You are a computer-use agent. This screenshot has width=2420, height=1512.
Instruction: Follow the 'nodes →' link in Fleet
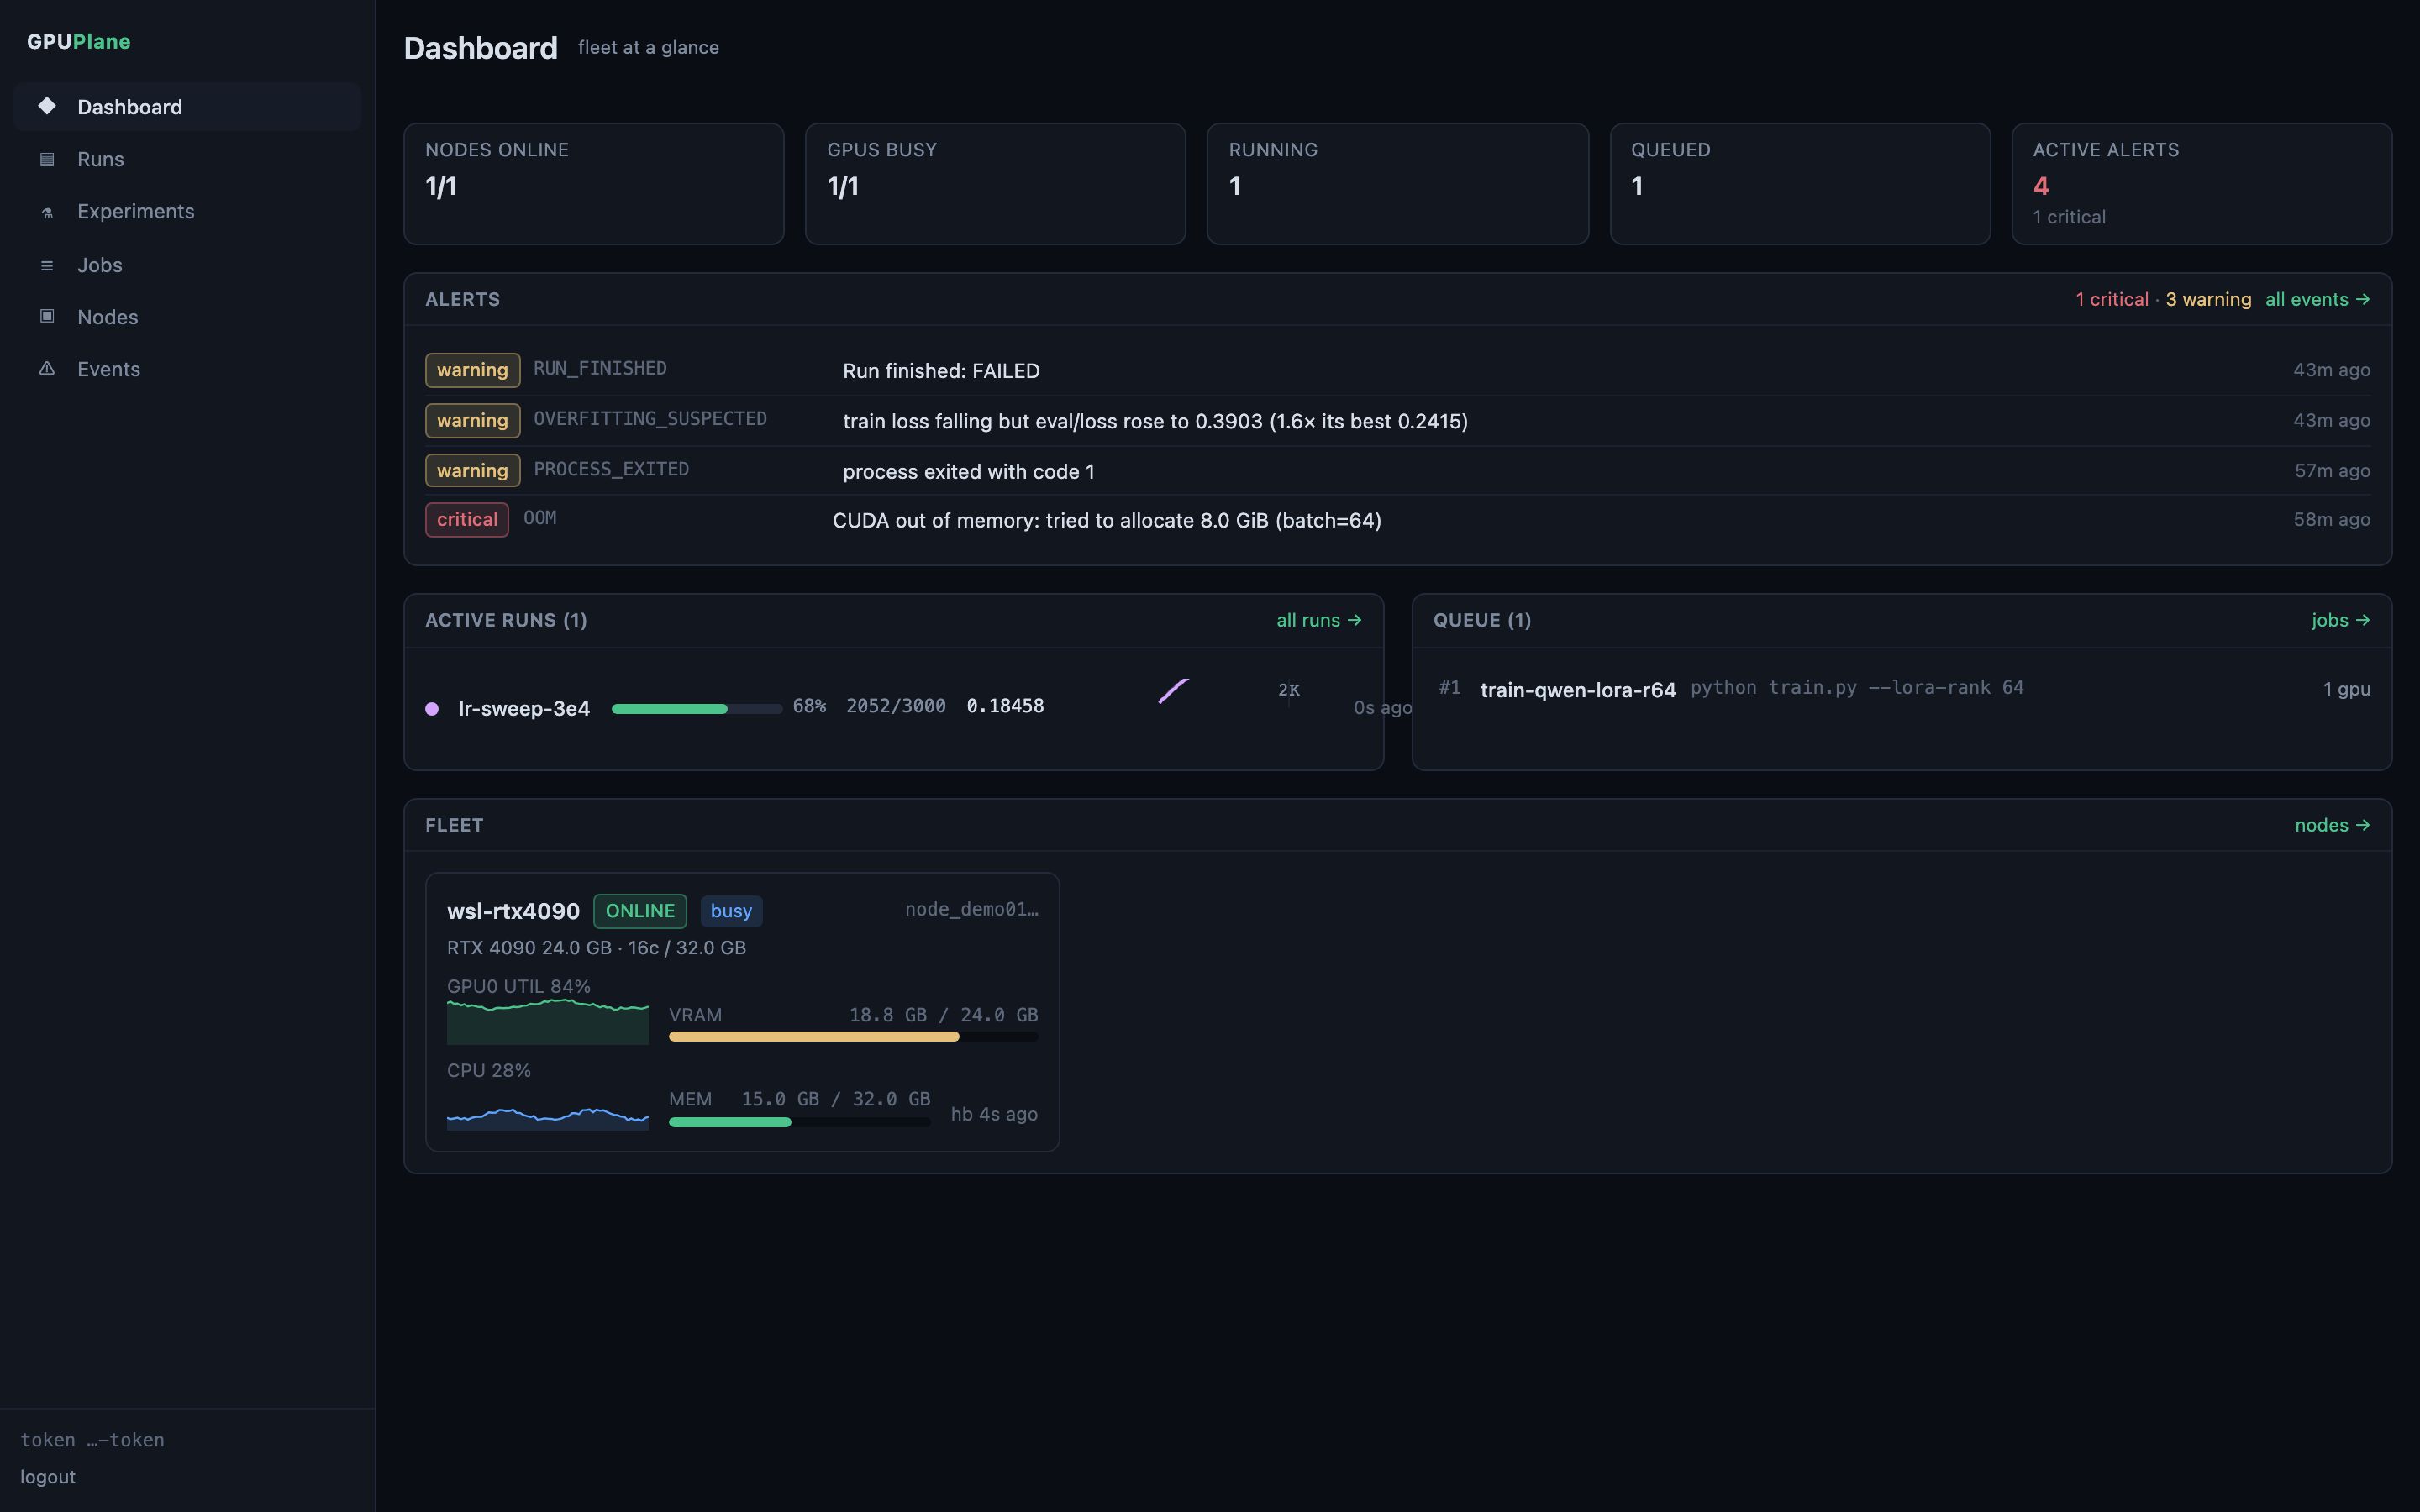(2332, 826)
